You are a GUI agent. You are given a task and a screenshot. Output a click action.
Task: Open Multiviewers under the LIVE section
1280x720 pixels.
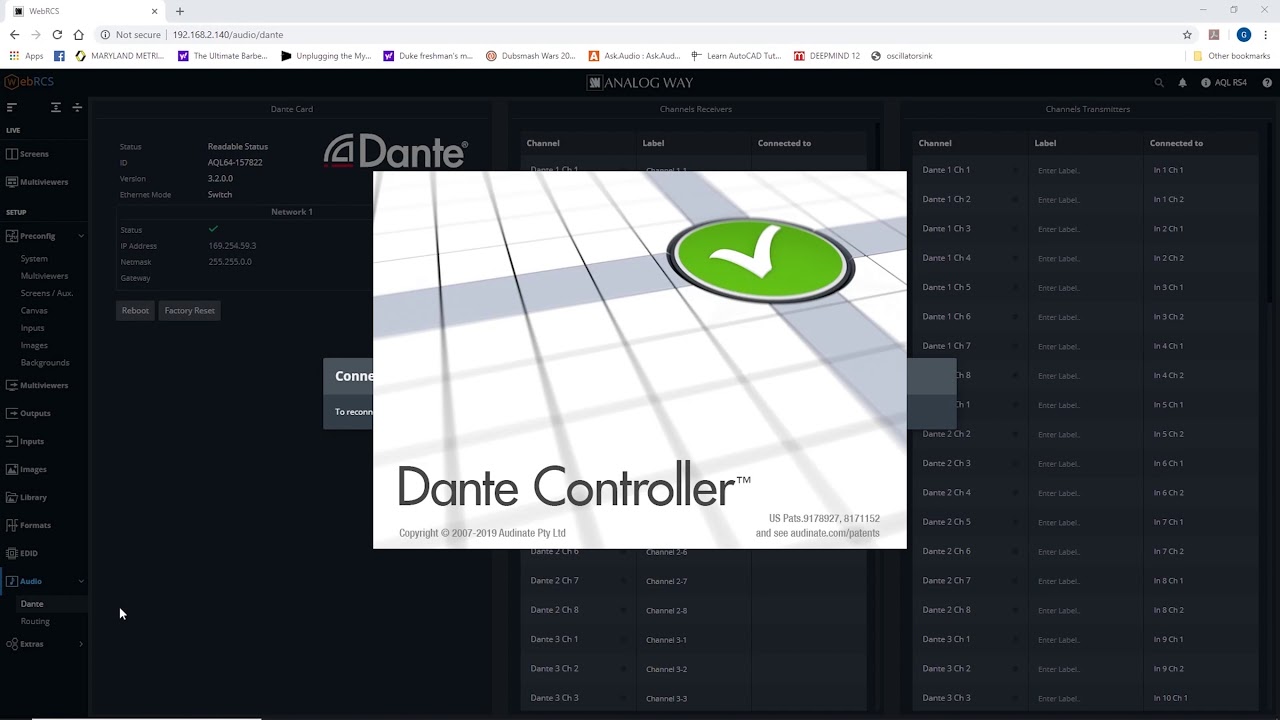tap(37, 182)
